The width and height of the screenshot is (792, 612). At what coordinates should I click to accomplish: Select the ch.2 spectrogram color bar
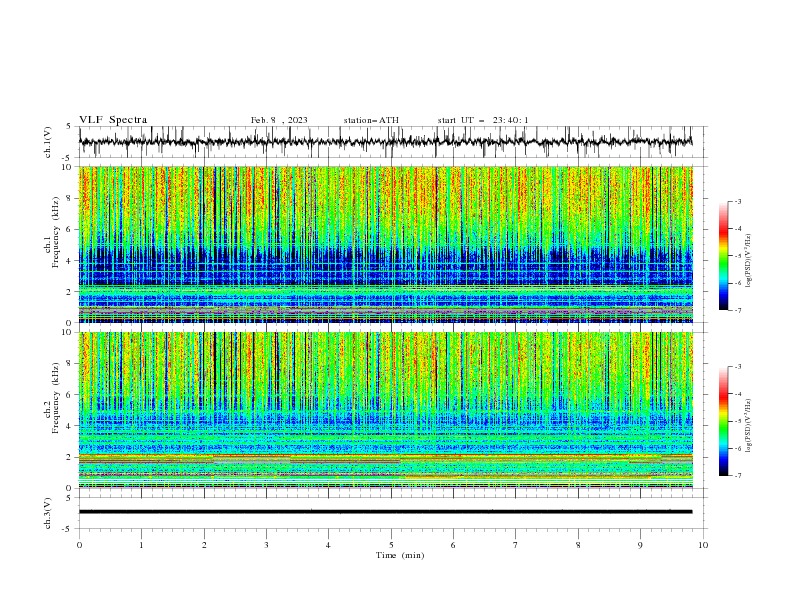(x=723, y=421)
